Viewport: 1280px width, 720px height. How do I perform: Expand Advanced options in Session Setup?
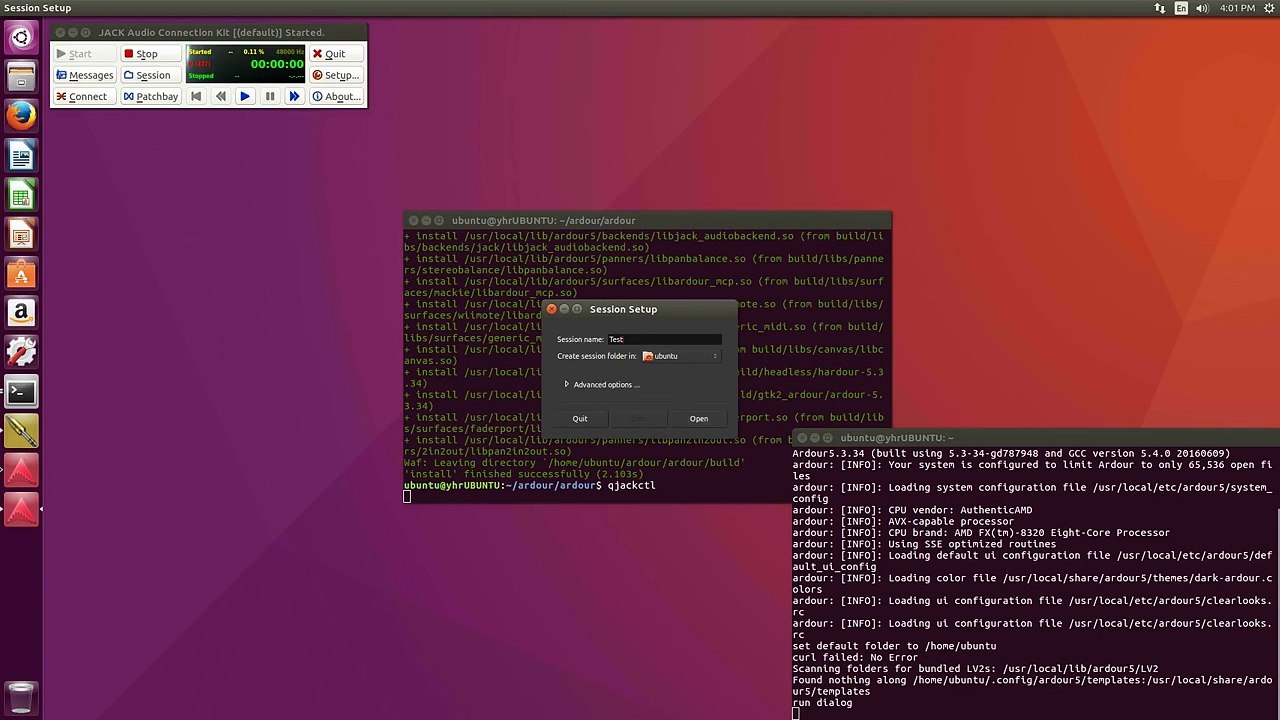point(600,385)
